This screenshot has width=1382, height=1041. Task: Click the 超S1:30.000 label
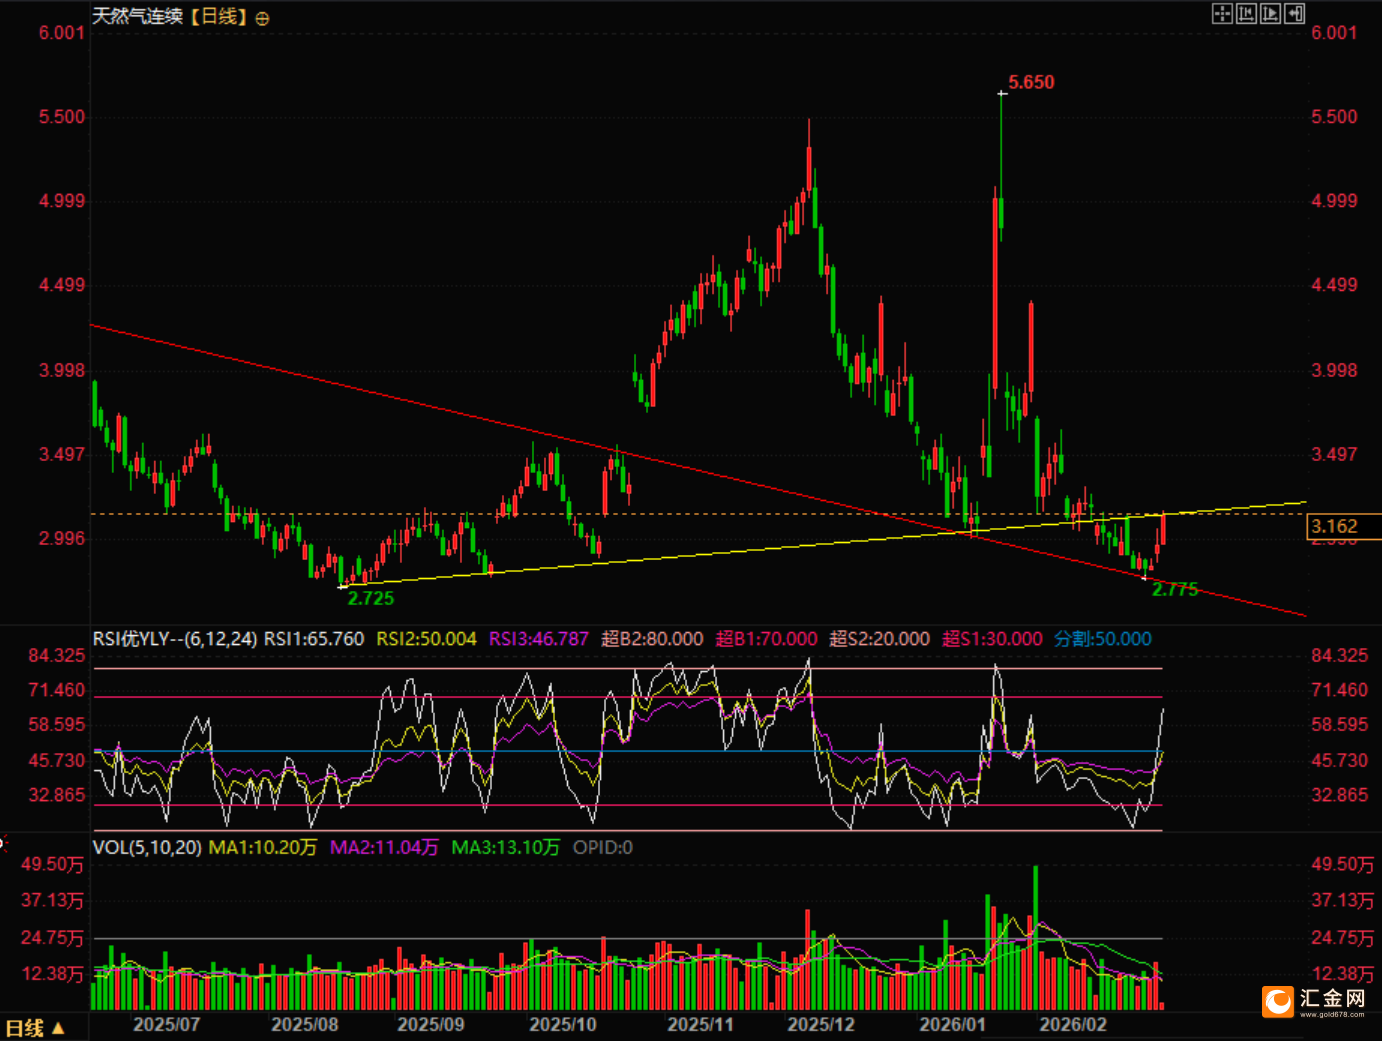coord(992,638)
